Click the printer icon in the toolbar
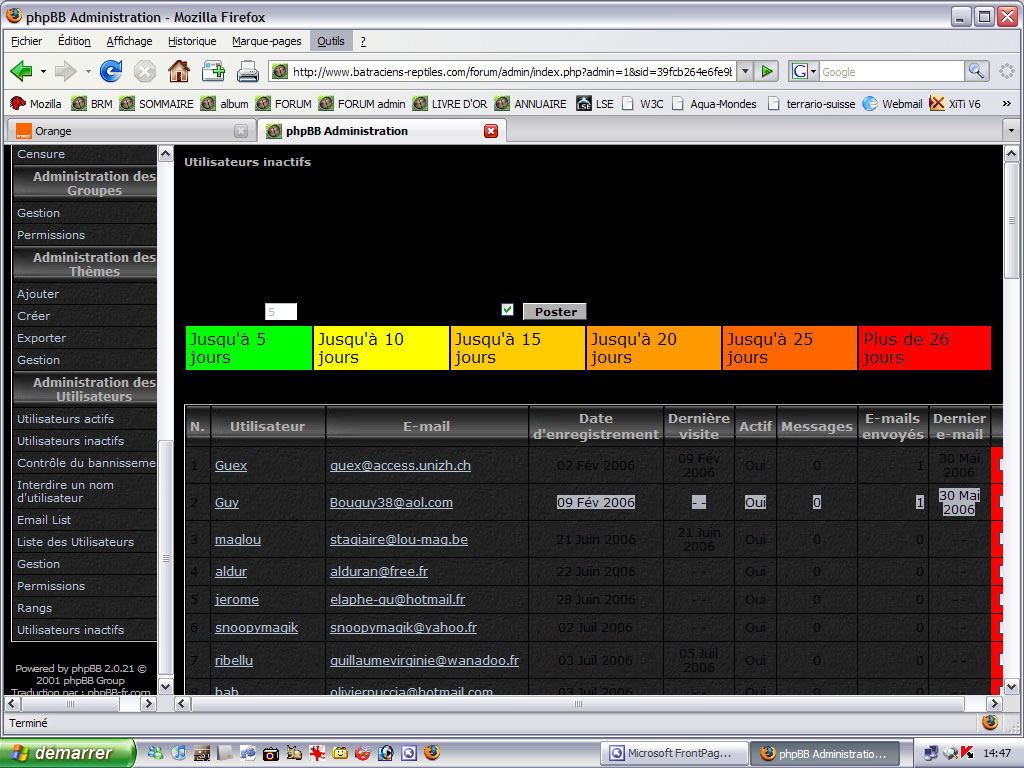The image size is (1024, 768). coord(248,71)
